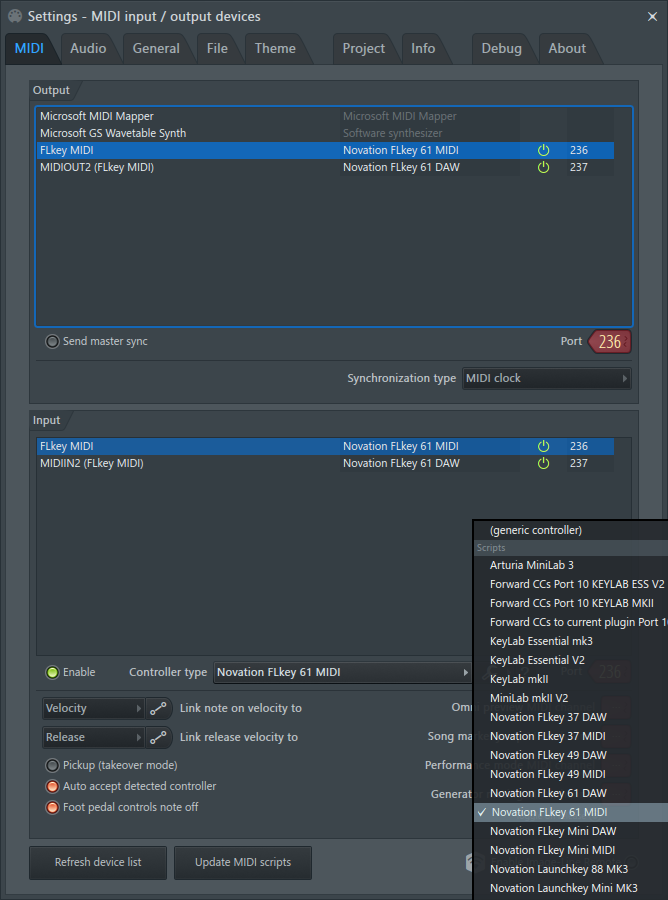Select MIDIOUT2 (FLkey MIDI) output row
Screen dimensions: 668x900
pyautogui.click(x=325, y=168)
